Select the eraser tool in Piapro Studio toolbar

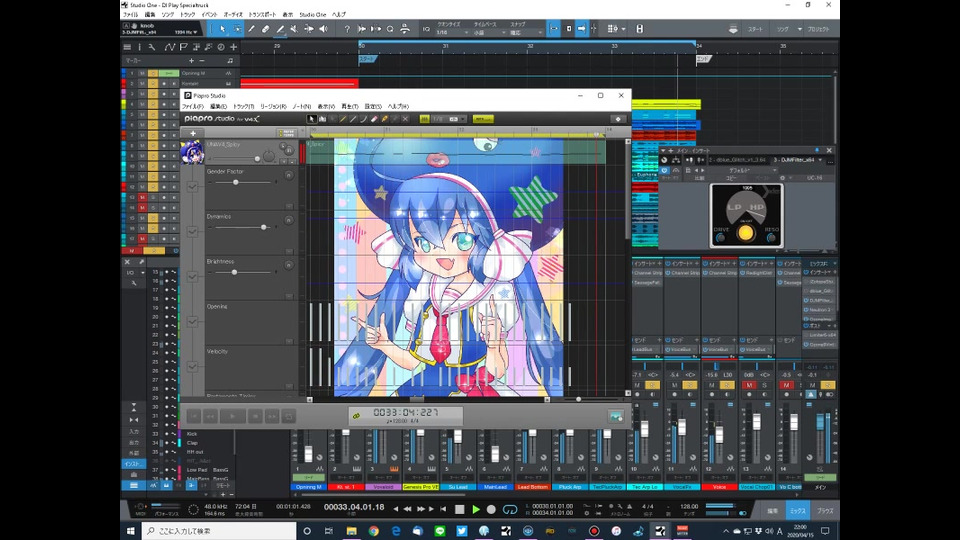tap(374, 119)
